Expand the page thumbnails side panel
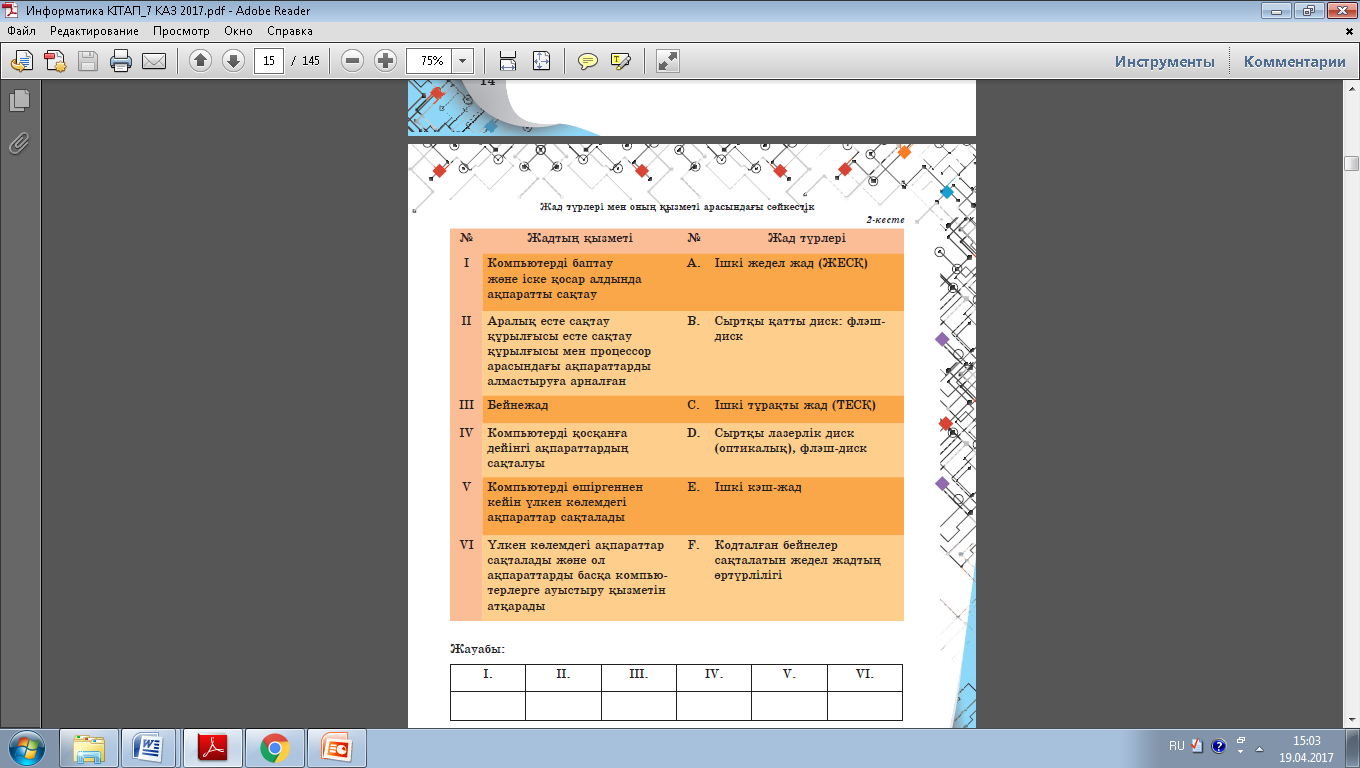Image resolution: width=1360 pixels, height=768 pixels. pyautogui.click(x=19, y=100)
